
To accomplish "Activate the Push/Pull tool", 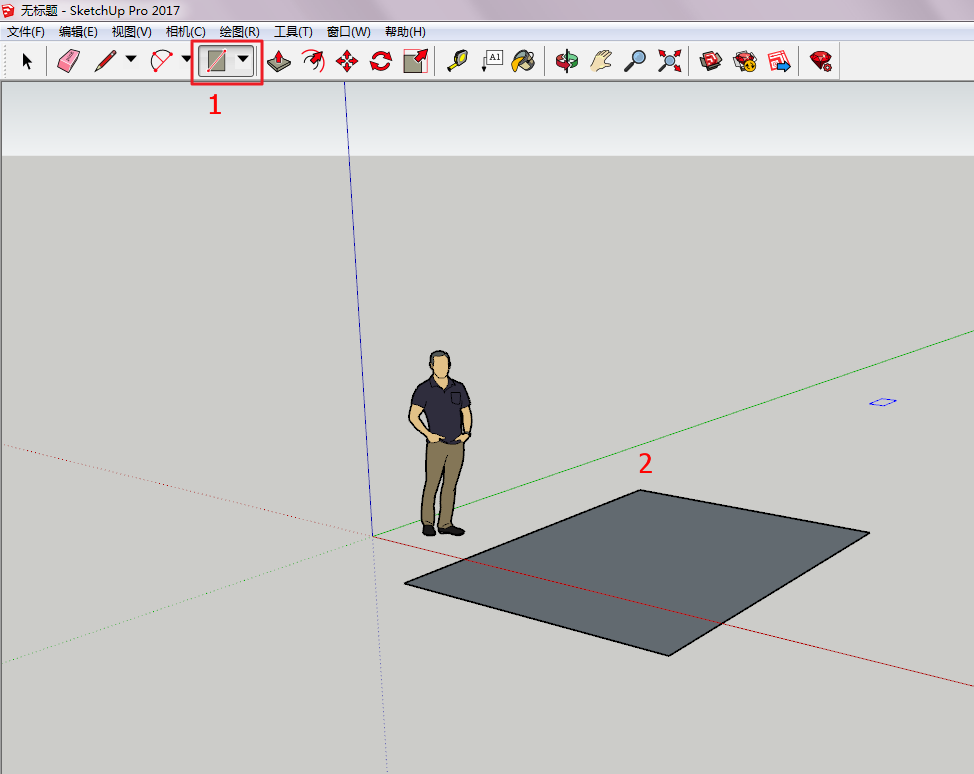I will (279, 62).
